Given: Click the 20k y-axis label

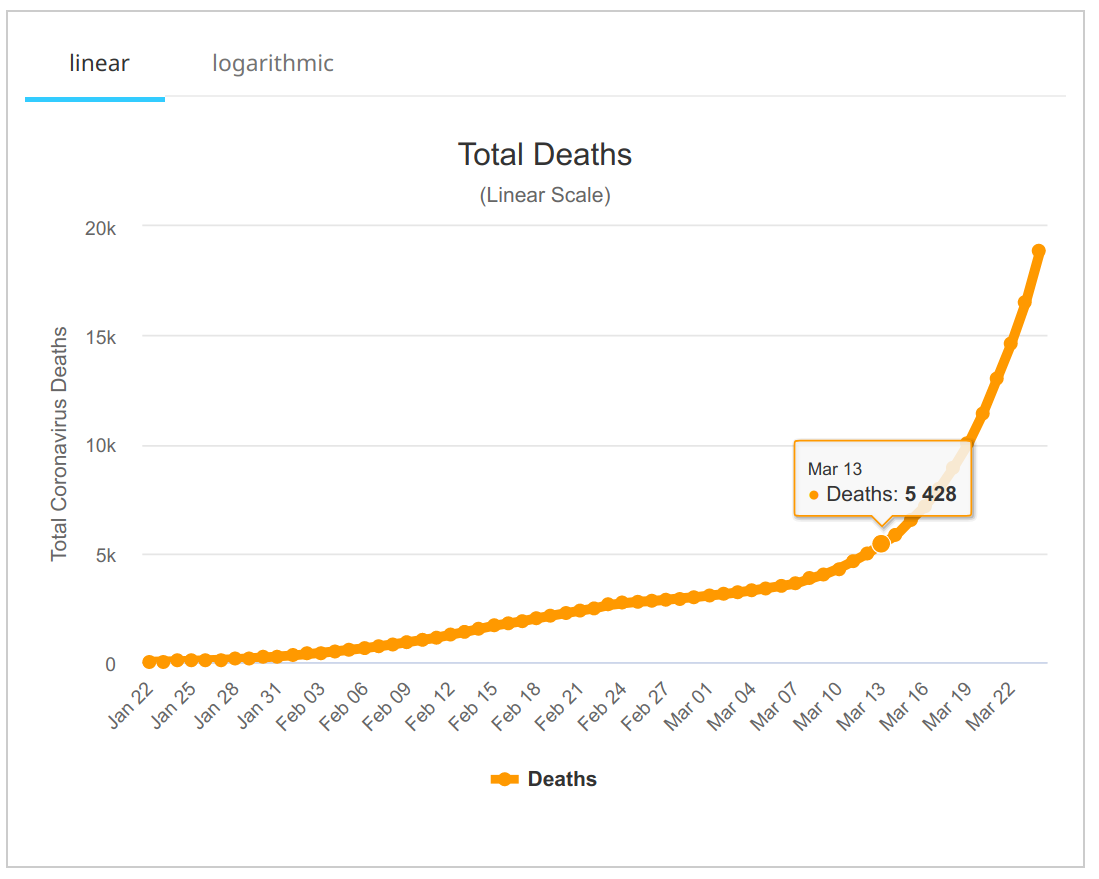Looking at the screenshot, I should 99,228.
